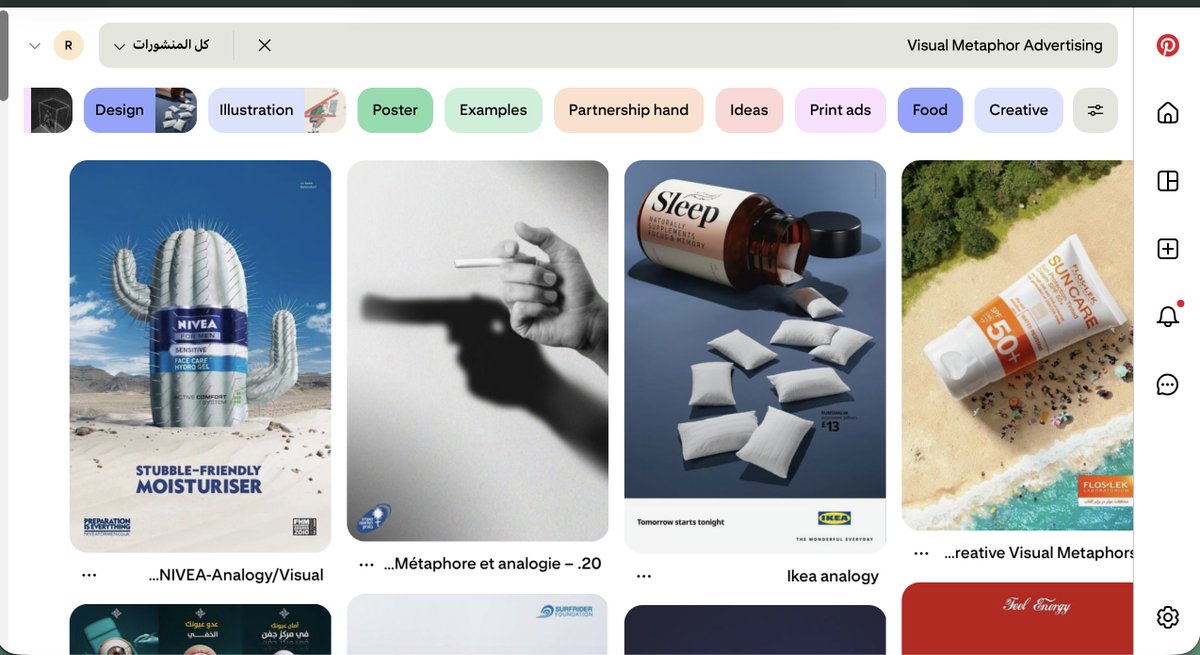Screen dimensions: 1200x655
Task: Open the cigarette hand gun shadow pin
Action: coord(477,351)
